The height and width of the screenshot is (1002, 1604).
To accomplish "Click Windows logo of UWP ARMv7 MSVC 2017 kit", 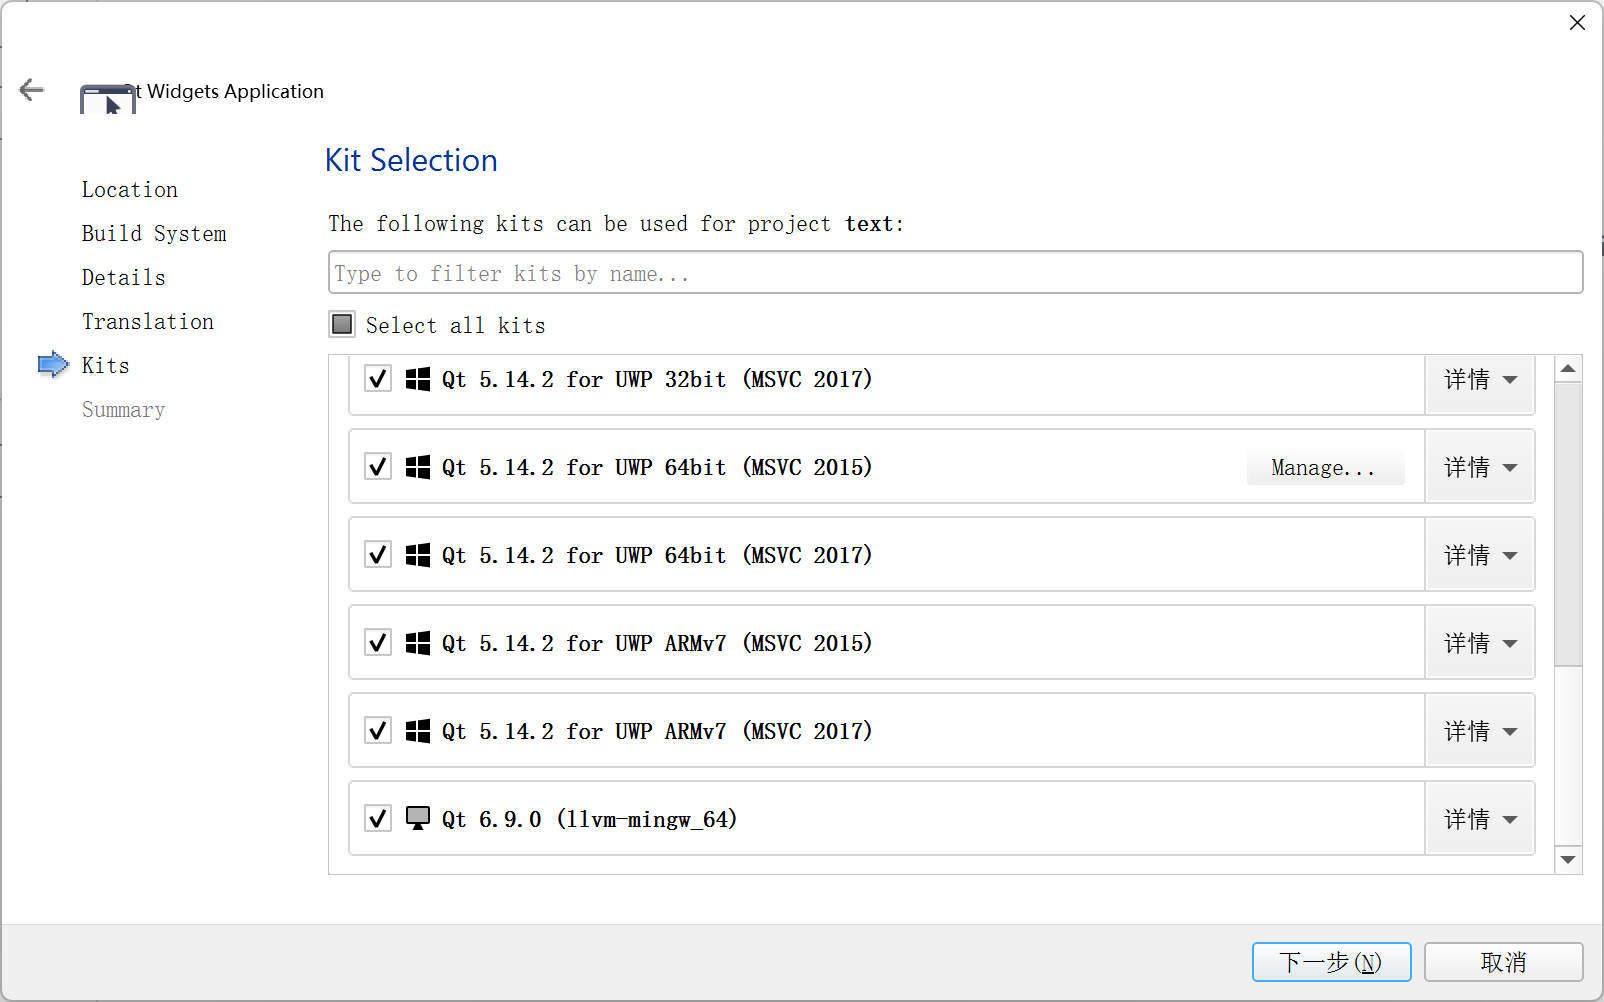I will pos(418,731).
